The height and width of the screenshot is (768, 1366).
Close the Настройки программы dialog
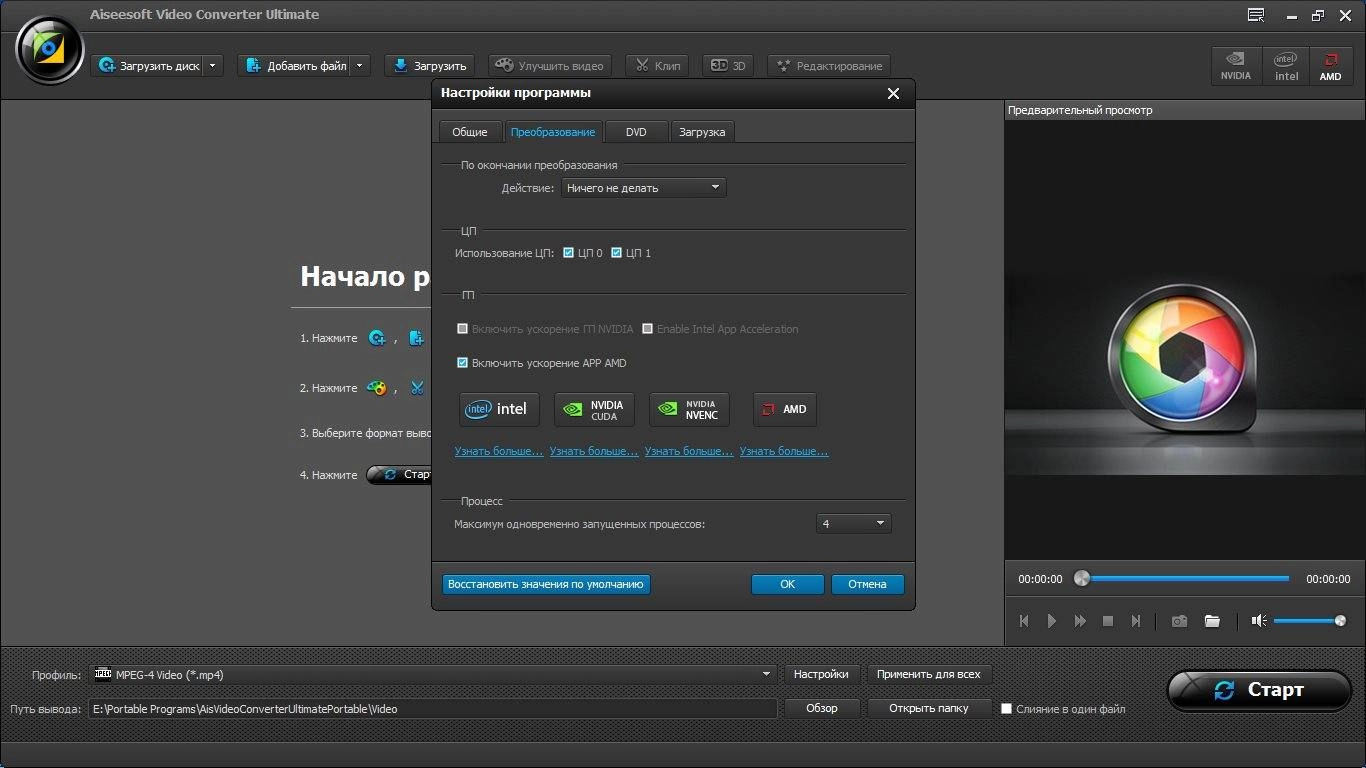pos(893,93)
